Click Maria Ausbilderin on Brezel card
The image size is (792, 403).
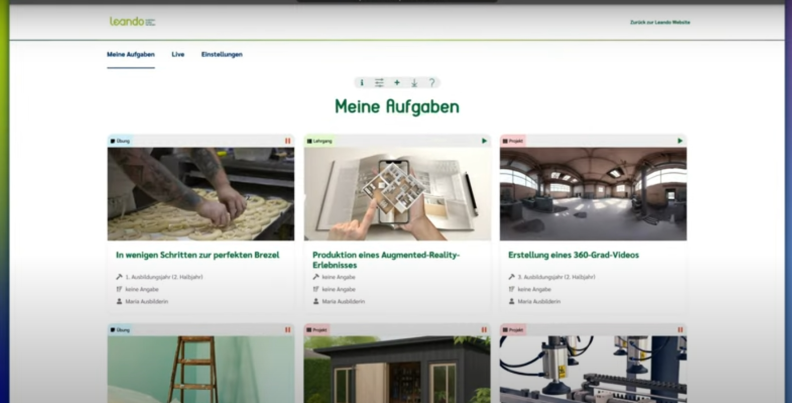point(147,301)
